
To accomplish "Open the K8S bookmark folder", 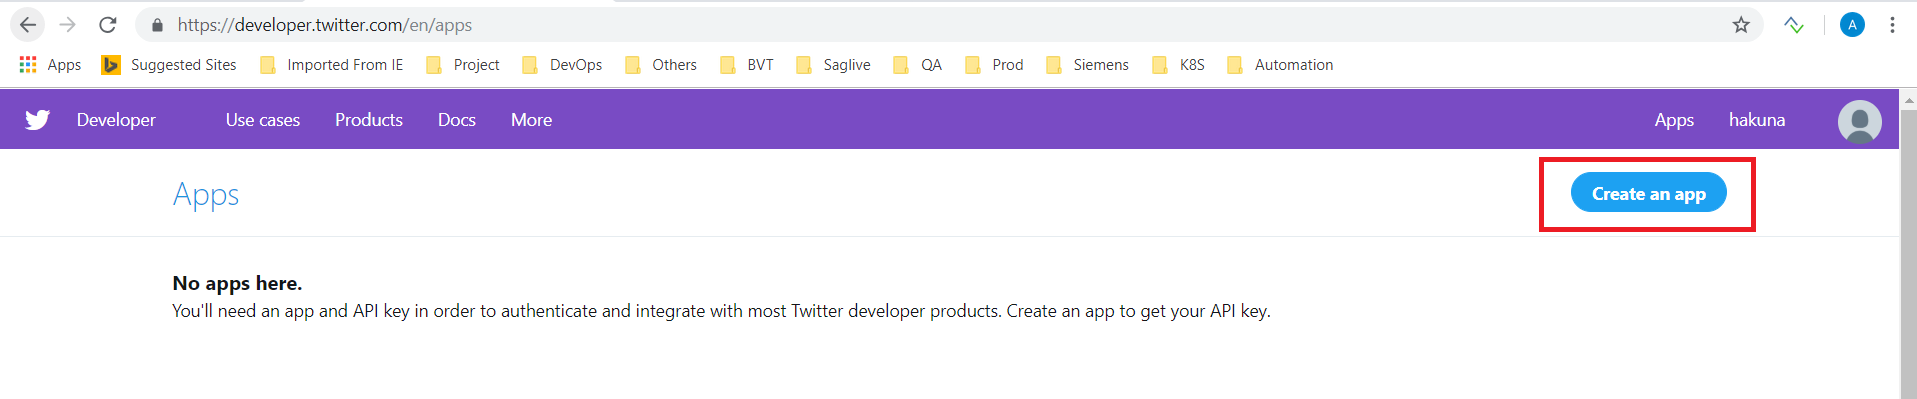I will [x=1178, y=65].
